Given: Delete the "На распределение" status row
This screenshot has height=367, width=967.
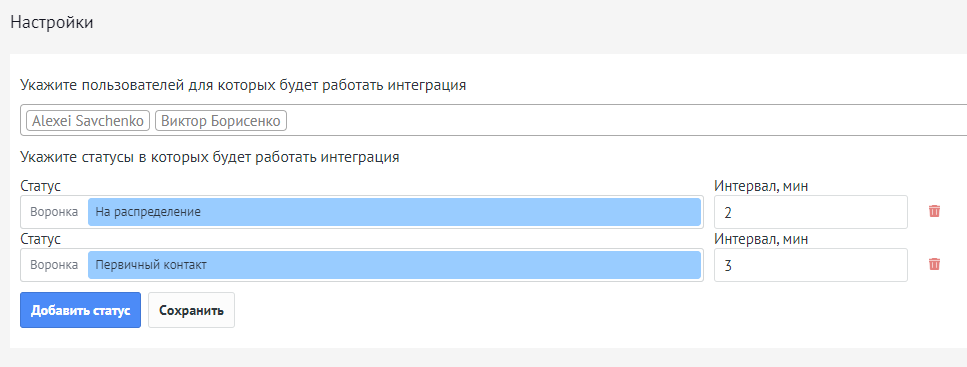Looking at the screenshot, I should coord(934,212).
